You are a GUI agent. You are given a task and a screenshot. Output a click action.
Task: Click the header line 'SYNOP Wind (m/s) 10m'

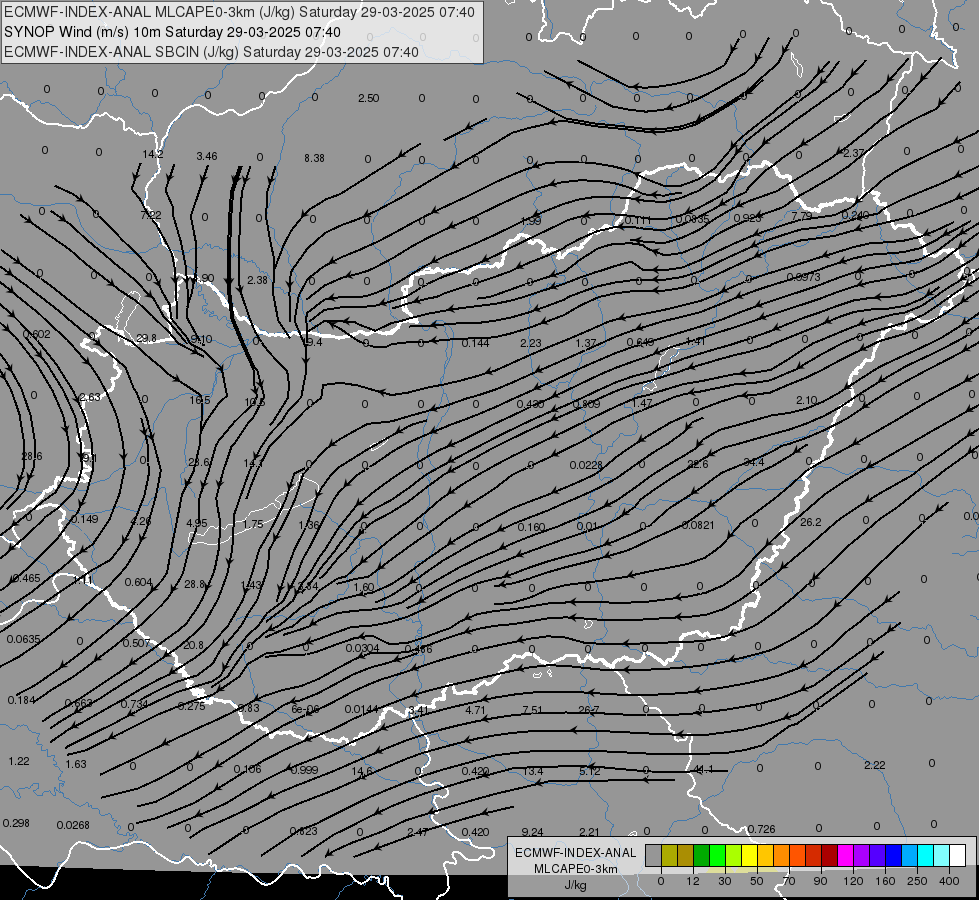click(84, 32)
